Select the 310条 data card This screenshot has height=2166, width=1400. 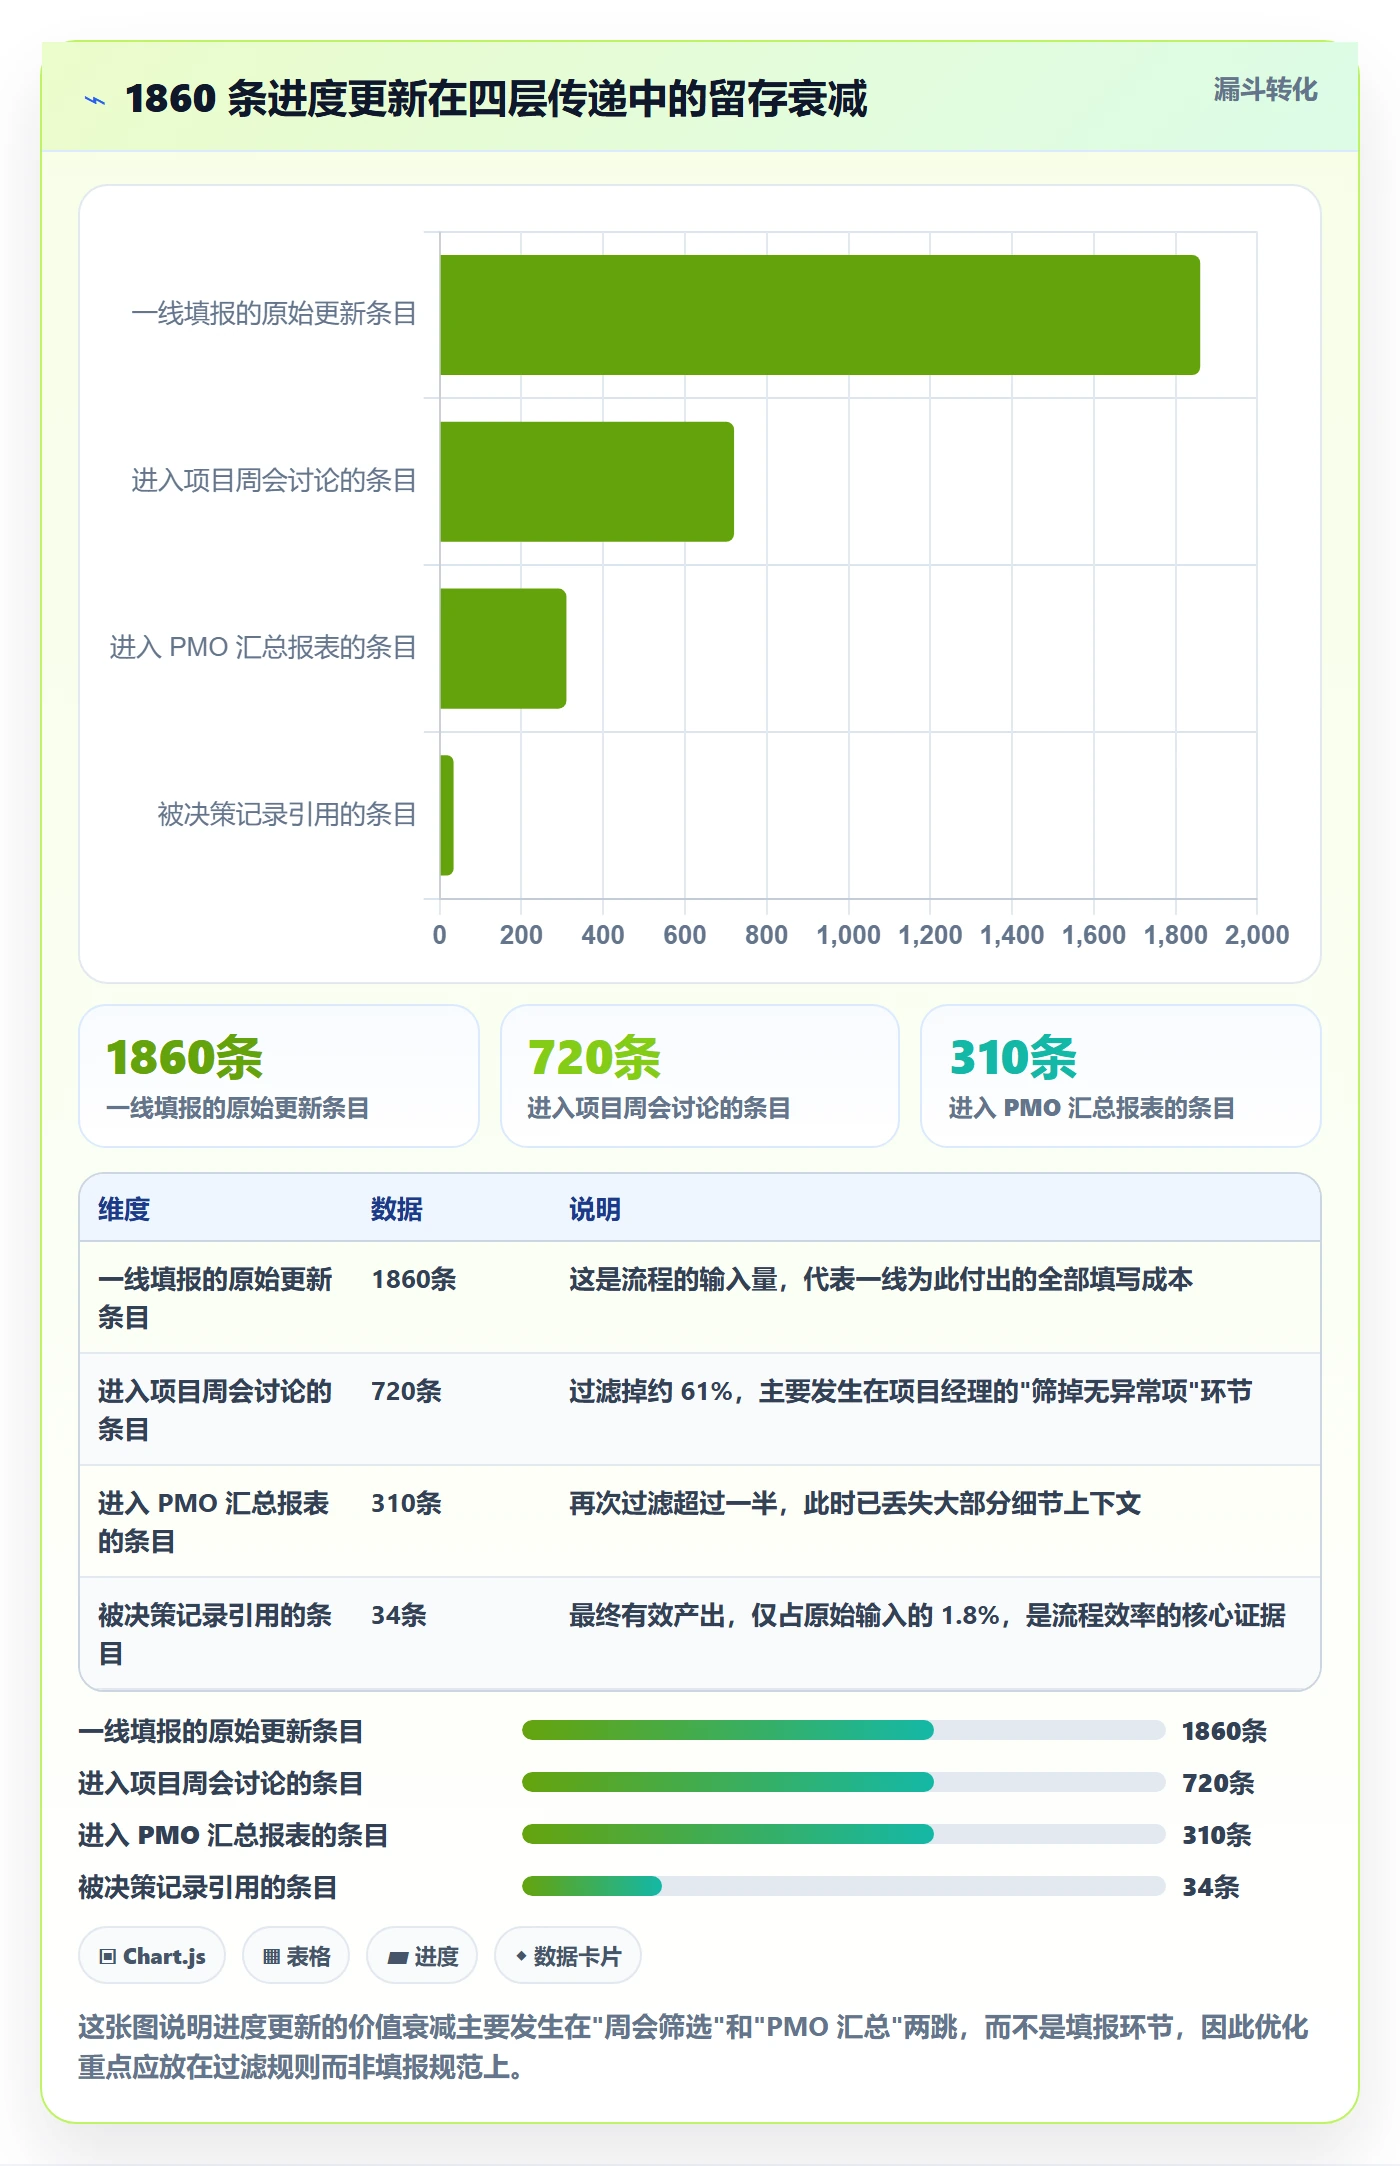tap(1121, 1076)
